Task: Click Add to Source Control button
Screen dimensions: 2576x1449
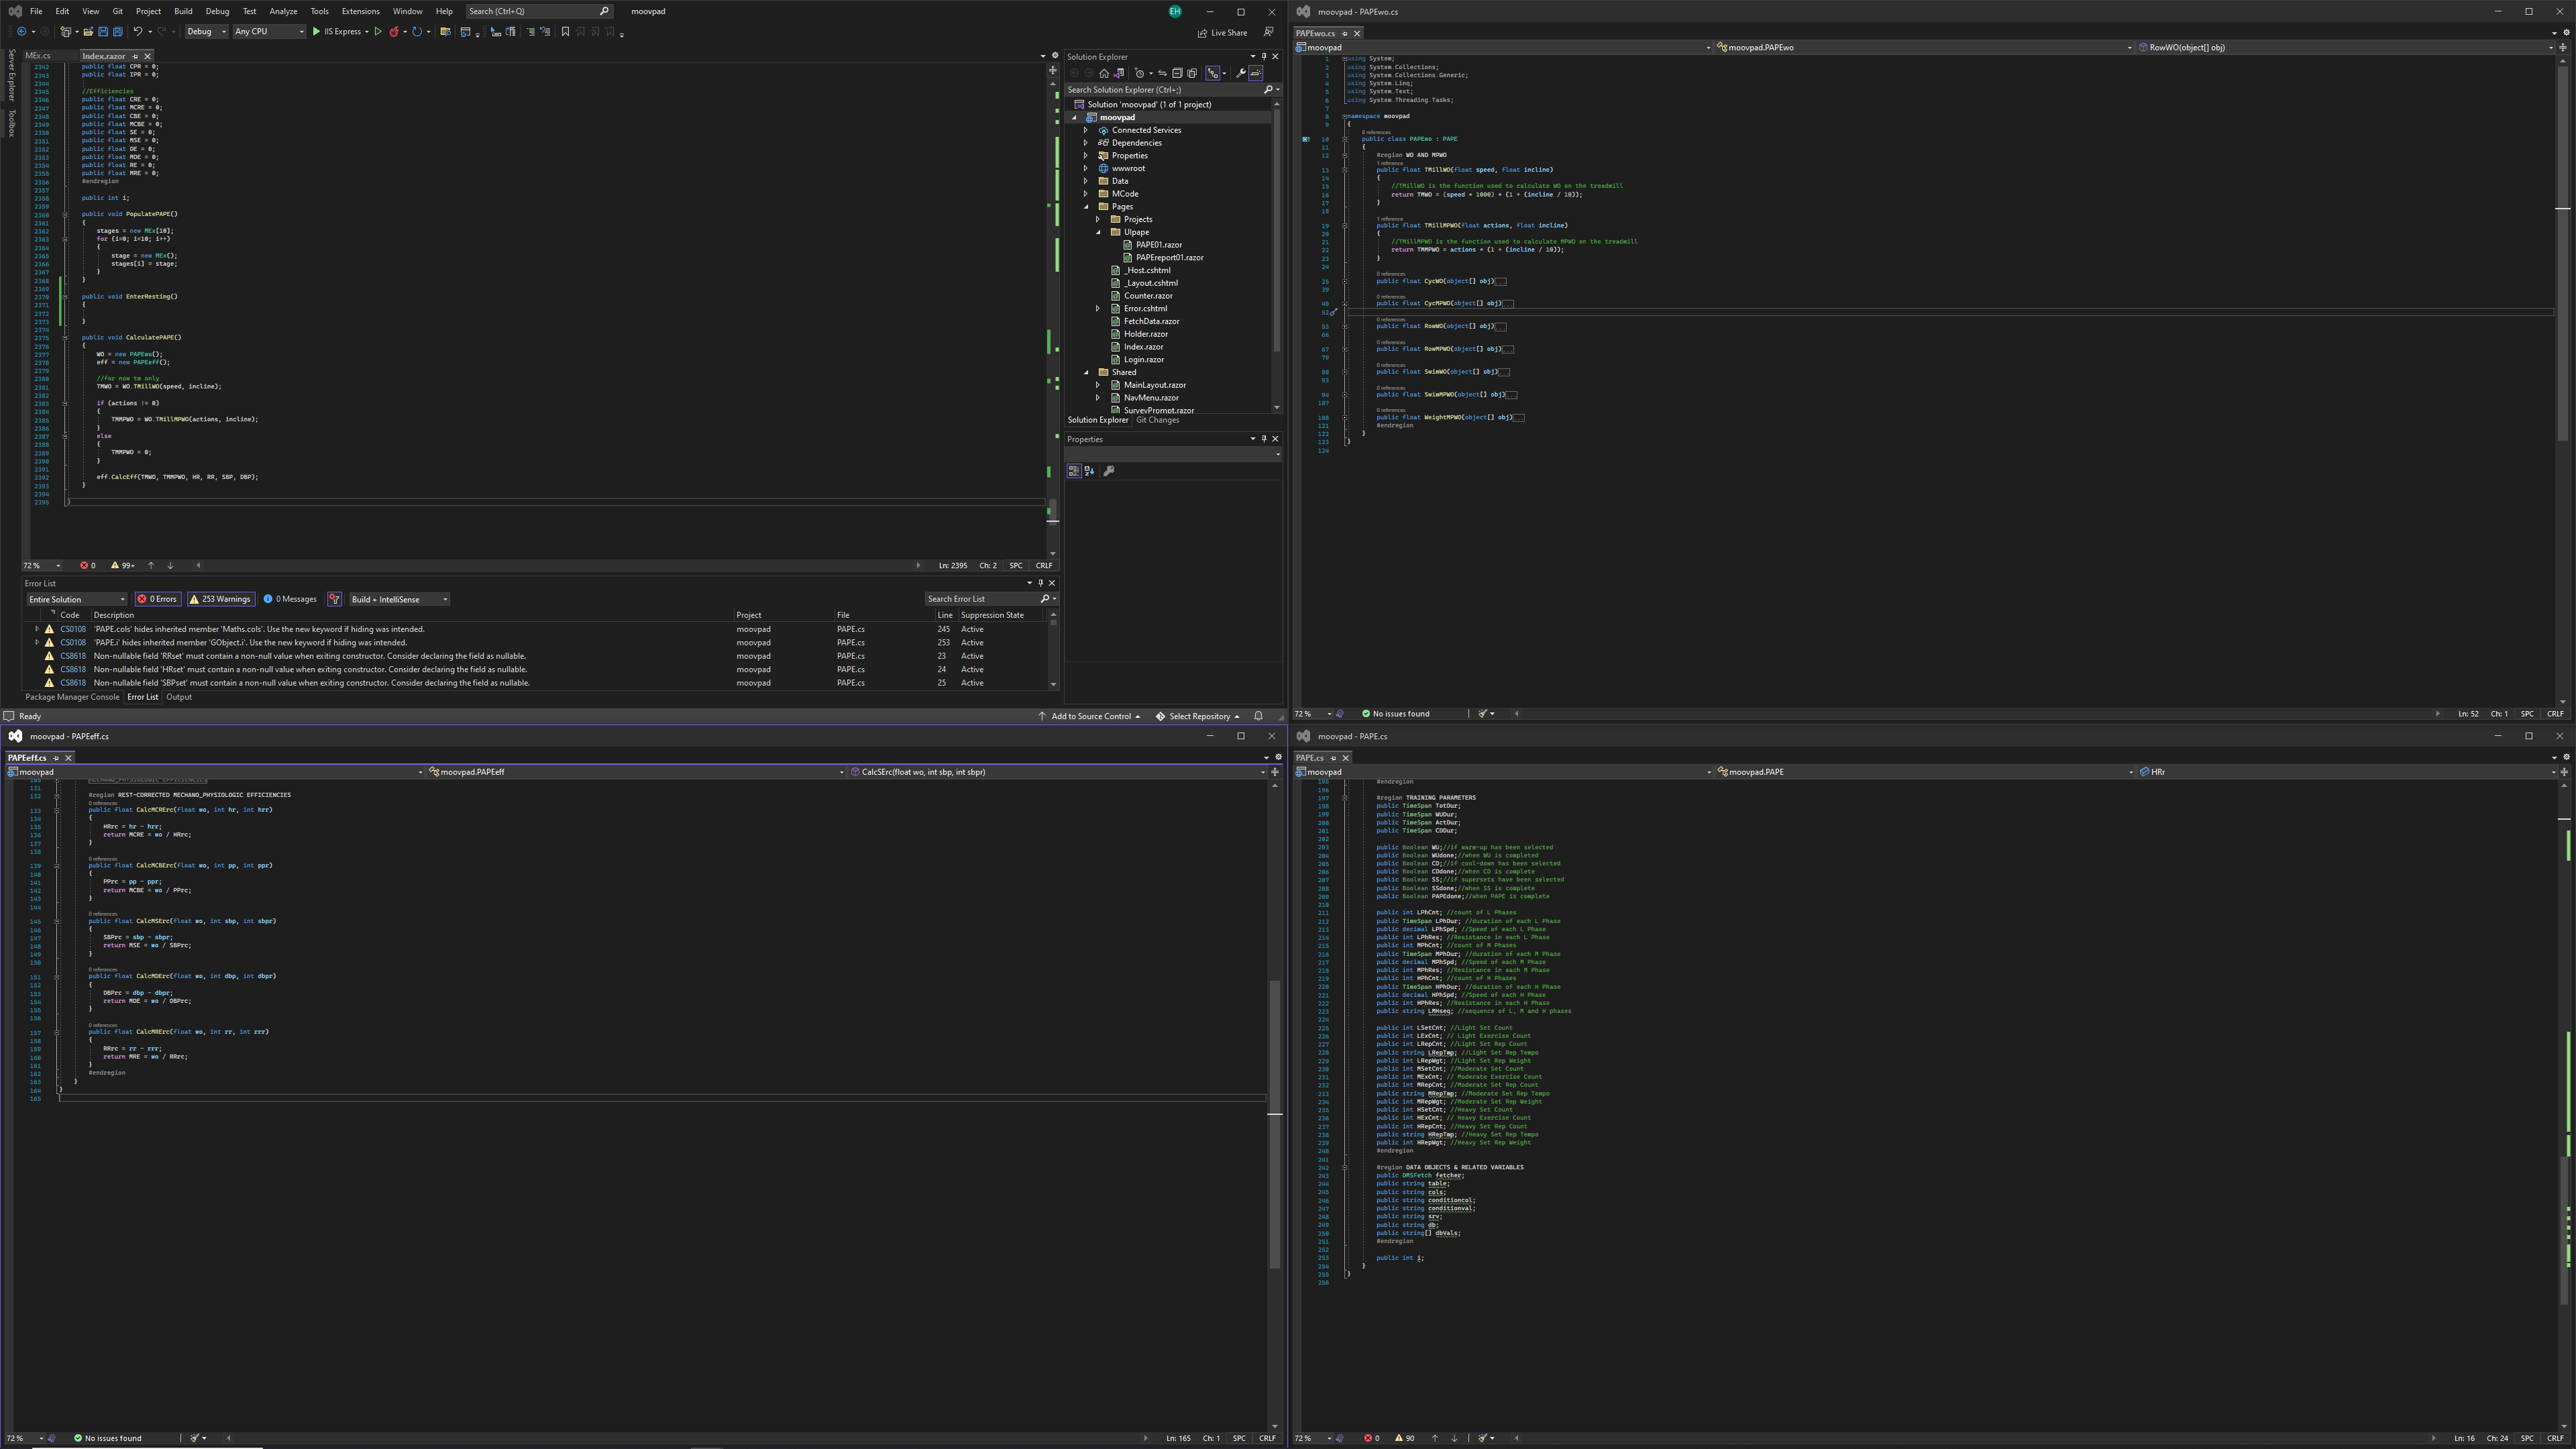Action: (x=1089, y=716)
